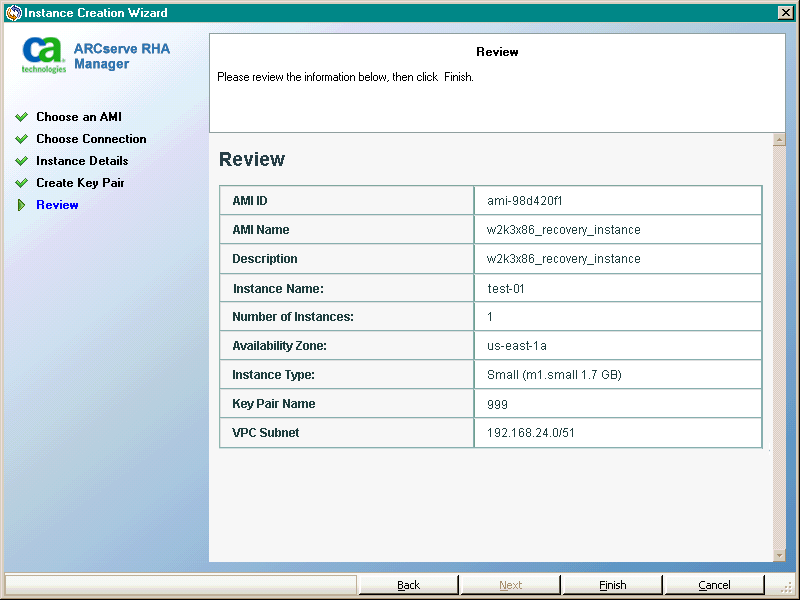
Task: Click the checkmark icon next to Create Key Pair
Action: point(21,183)
